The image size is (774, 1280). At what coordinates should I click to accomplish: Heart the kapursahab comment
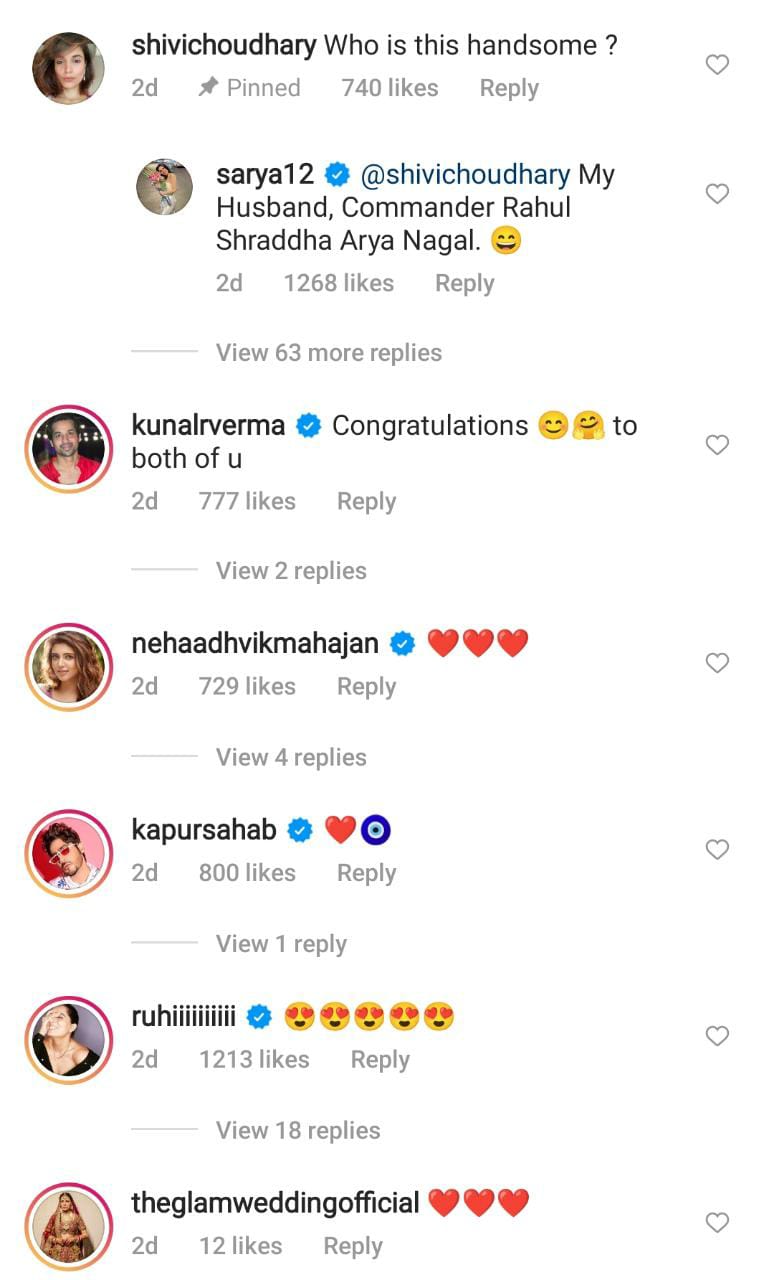pos(717,850)
